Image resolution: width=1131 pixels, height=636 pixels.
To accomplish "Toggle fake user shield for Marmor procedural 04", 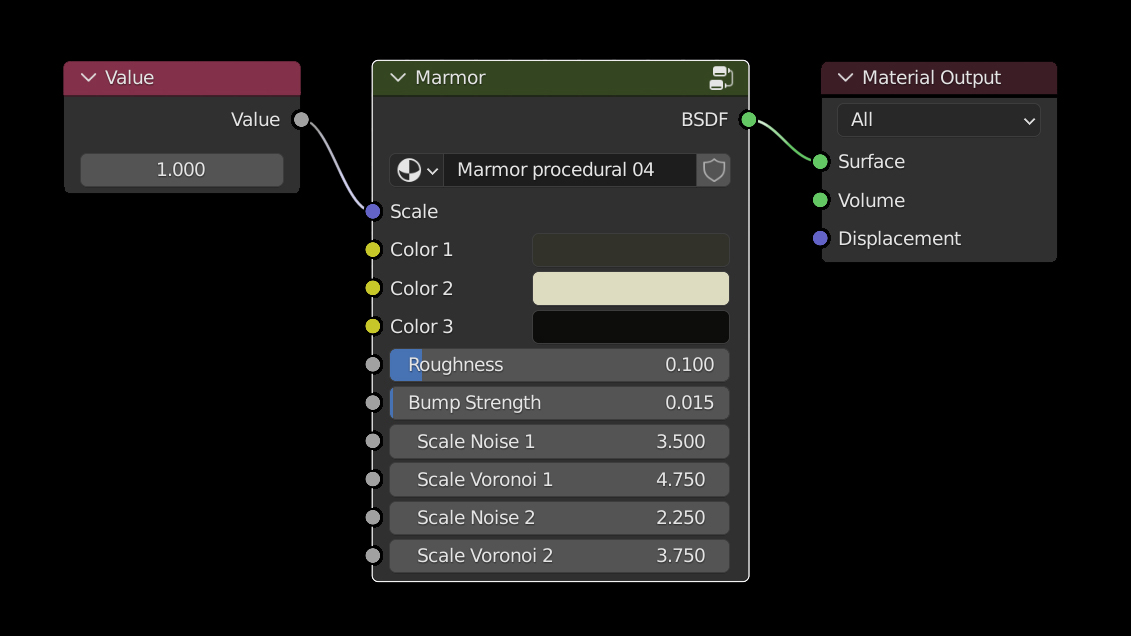I will point(714,170).
